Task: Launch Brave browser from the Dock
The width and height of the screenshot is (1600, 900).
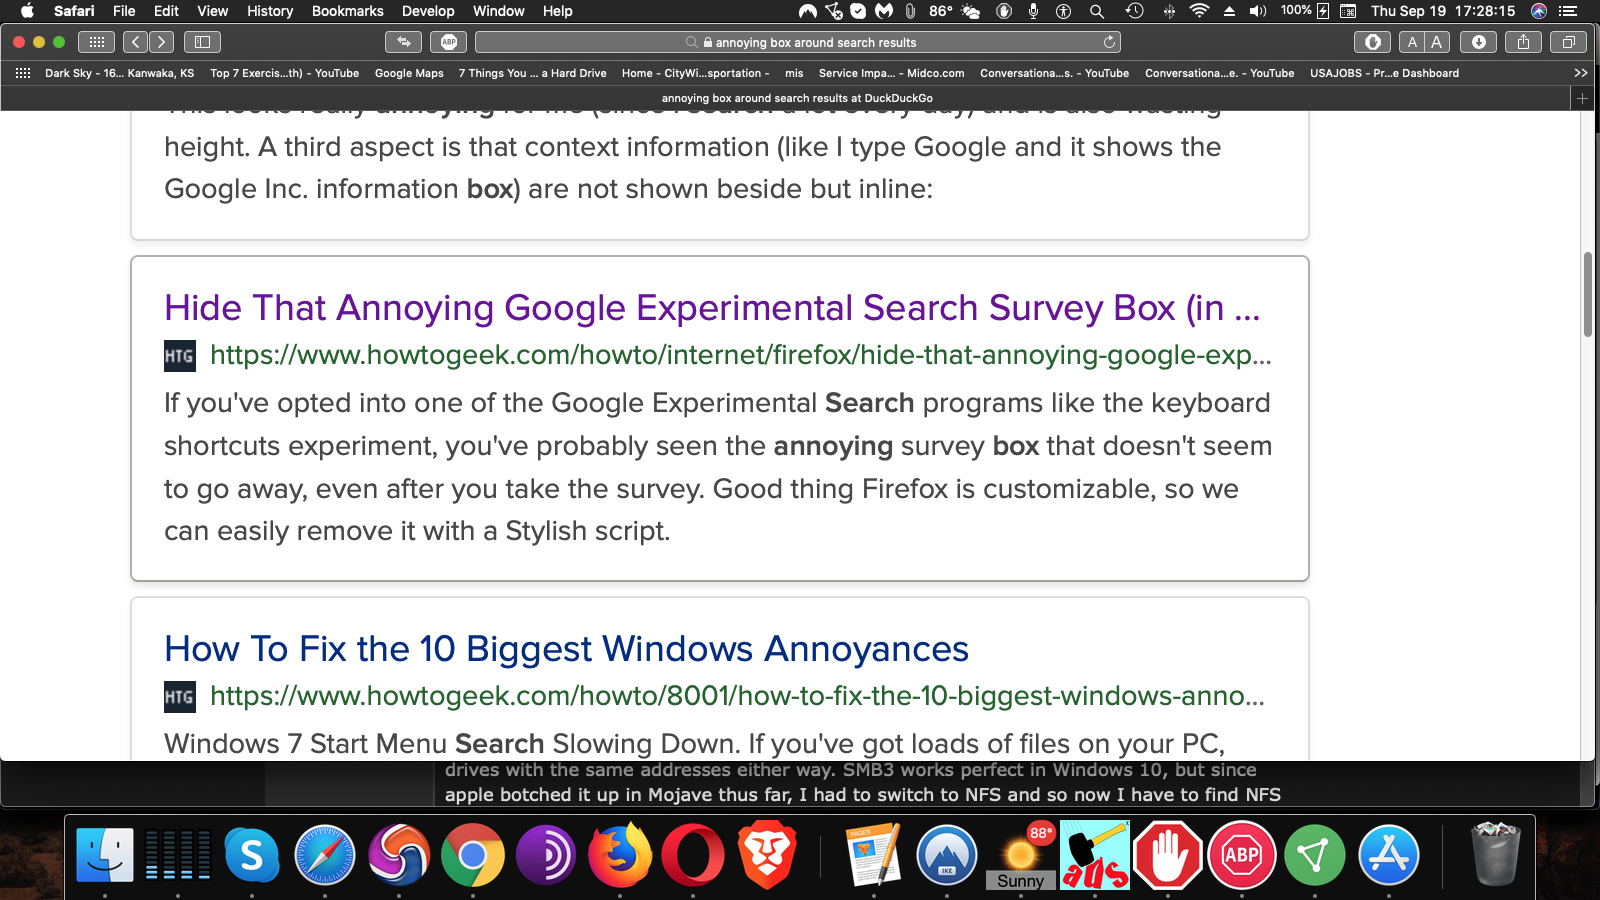Action: 767,855
